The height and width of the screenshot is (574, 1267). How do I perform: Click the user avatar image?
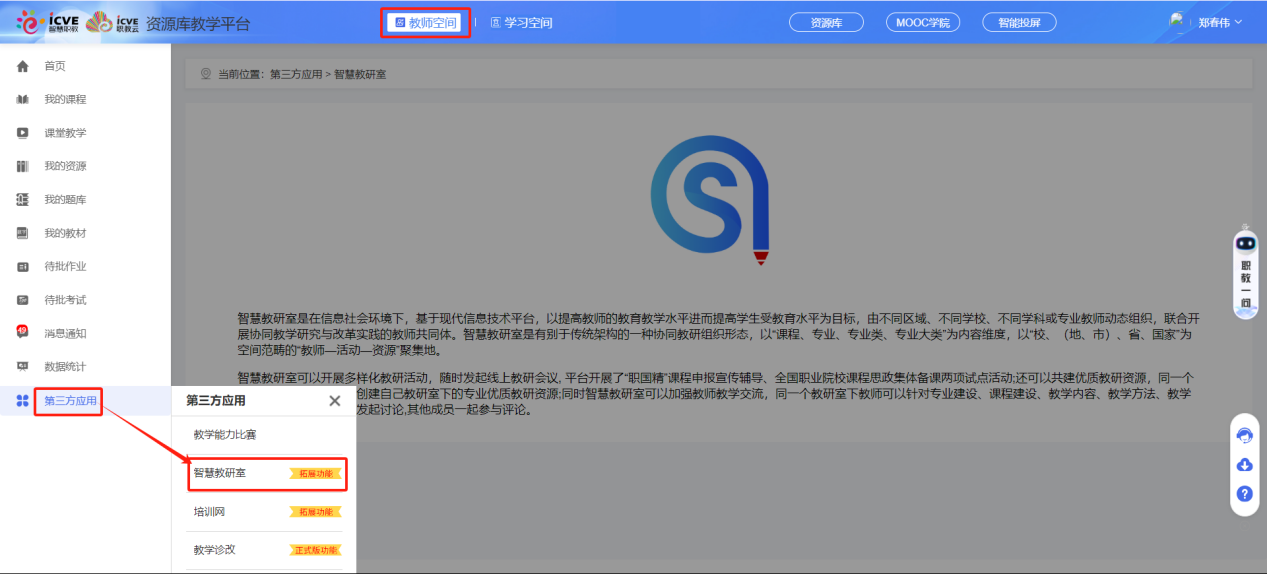click(1178, 21)
